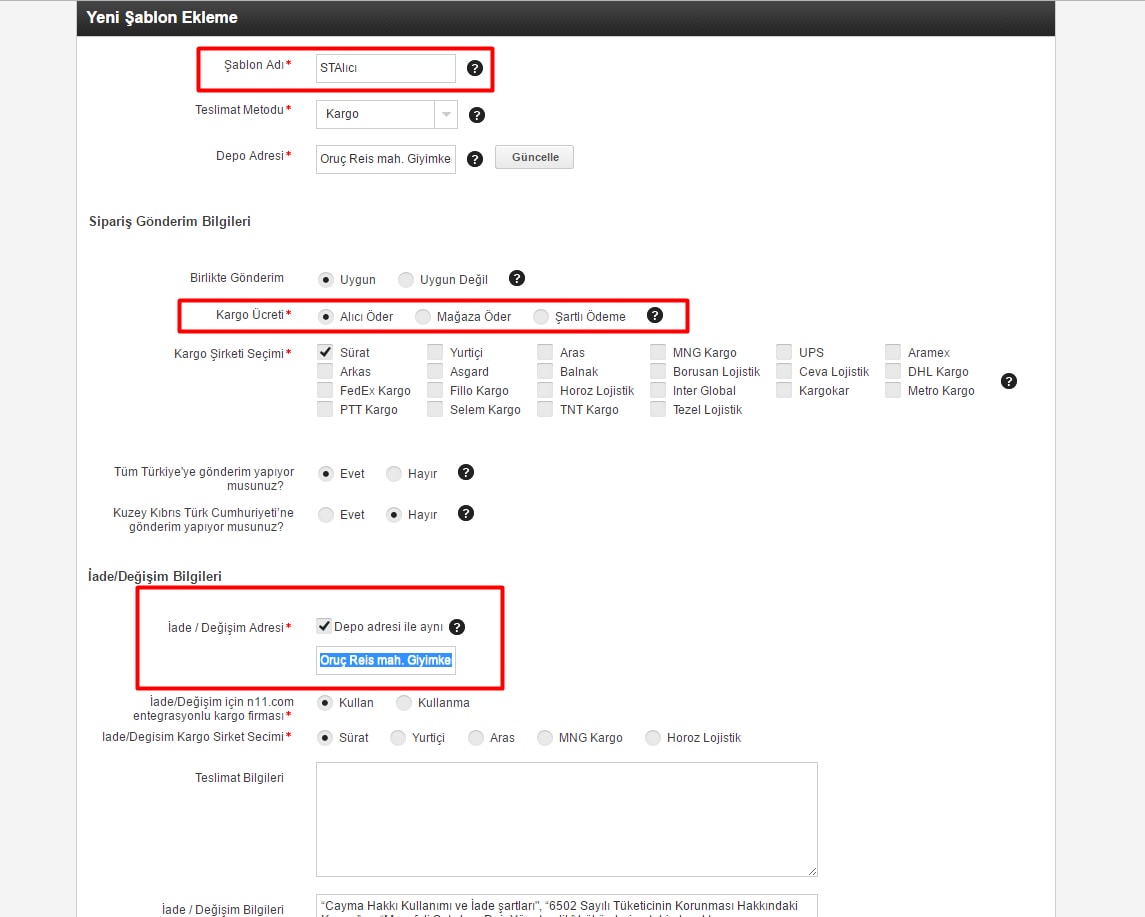The height and width of the screenshot is (917, 1145).
Task: Check the Borusan Lojistik checkbox
Action: point(658,371)
